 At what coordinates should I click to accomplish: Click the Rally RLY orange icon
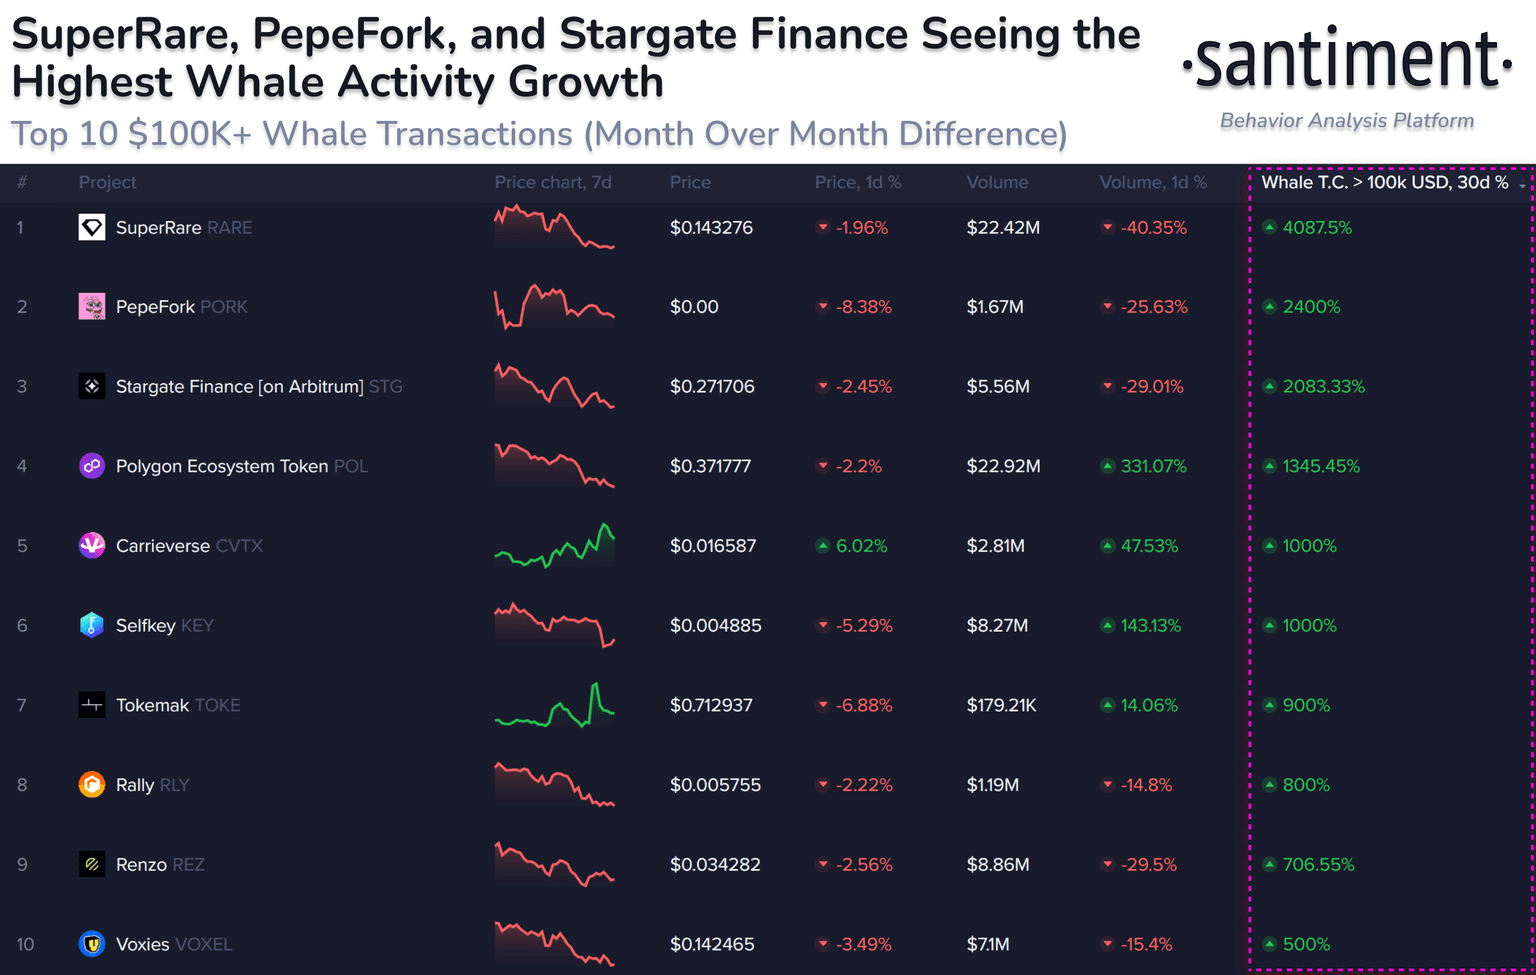[92, 785]
